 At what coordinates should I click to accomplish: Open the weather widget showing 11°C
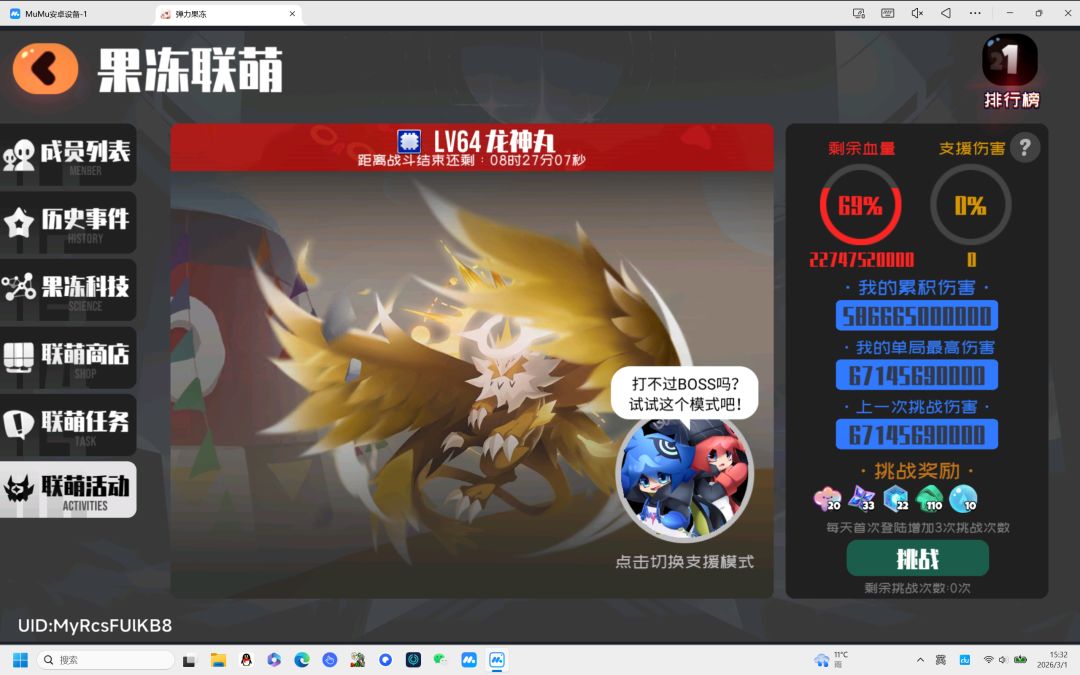(831, 660)
